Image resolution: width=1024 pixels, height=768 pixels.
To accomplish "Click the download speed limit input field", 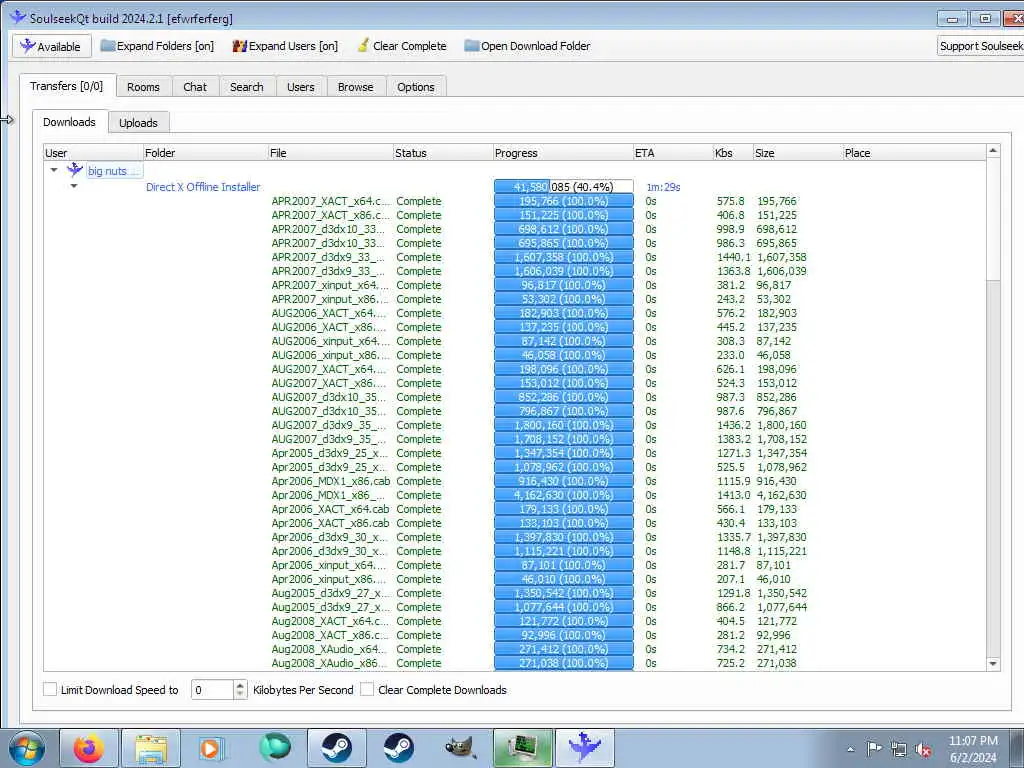I will click(x=212, y=690).
